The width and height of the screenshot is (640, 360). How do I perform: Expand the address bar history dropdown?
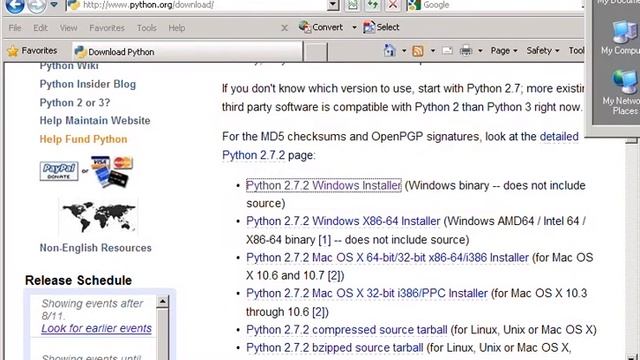333,5
